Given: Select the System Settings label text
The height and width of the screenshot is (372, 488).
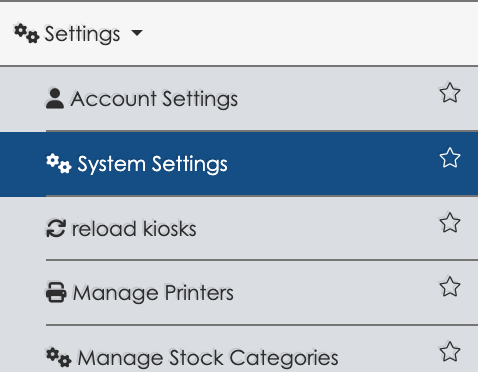Looking at the screenshot, I should tap(152, 164).
